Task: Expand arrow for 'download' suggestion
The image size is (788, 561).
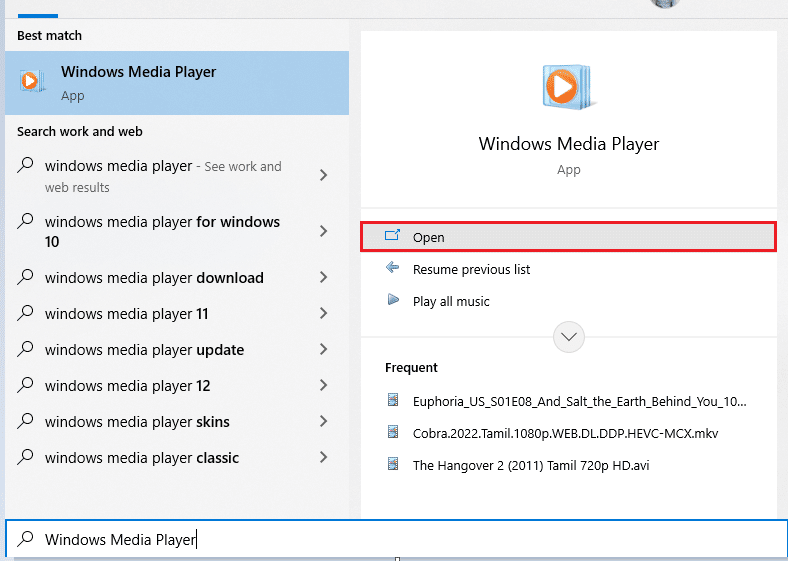Action: (x=324, y=277)
